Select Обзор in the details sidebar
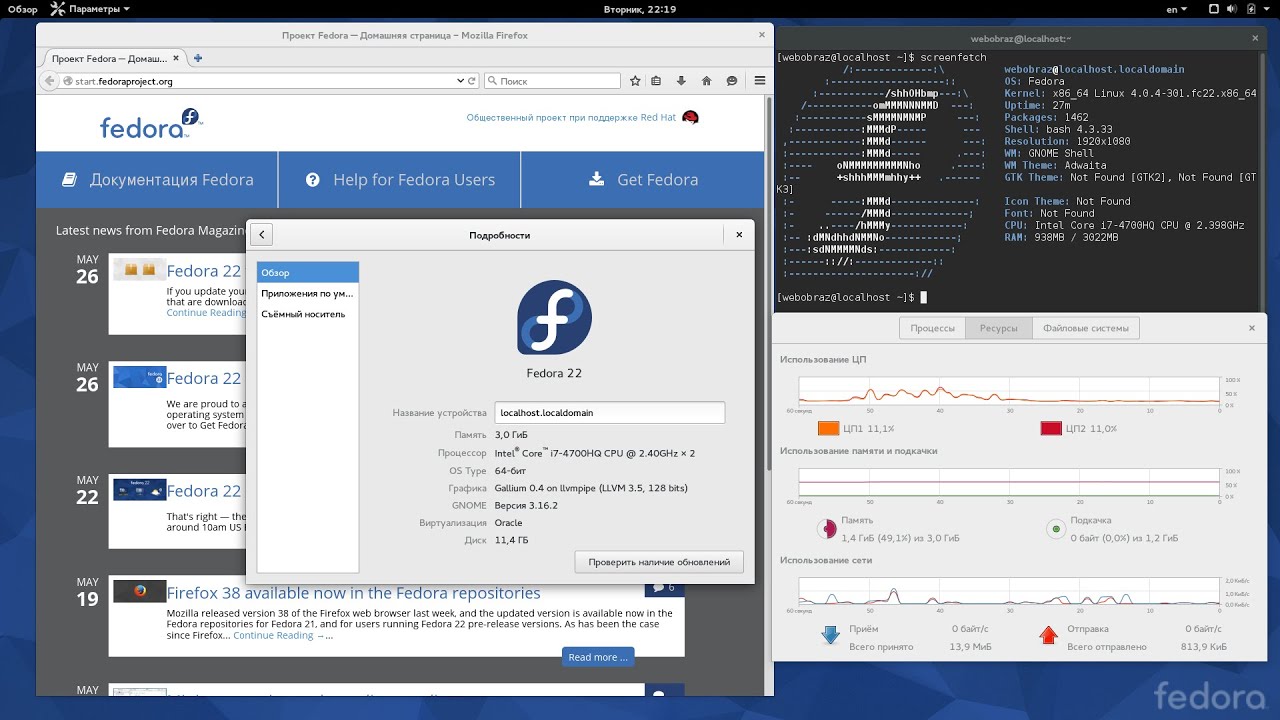Screen dimensions: 1280x720 click(308, 273)
